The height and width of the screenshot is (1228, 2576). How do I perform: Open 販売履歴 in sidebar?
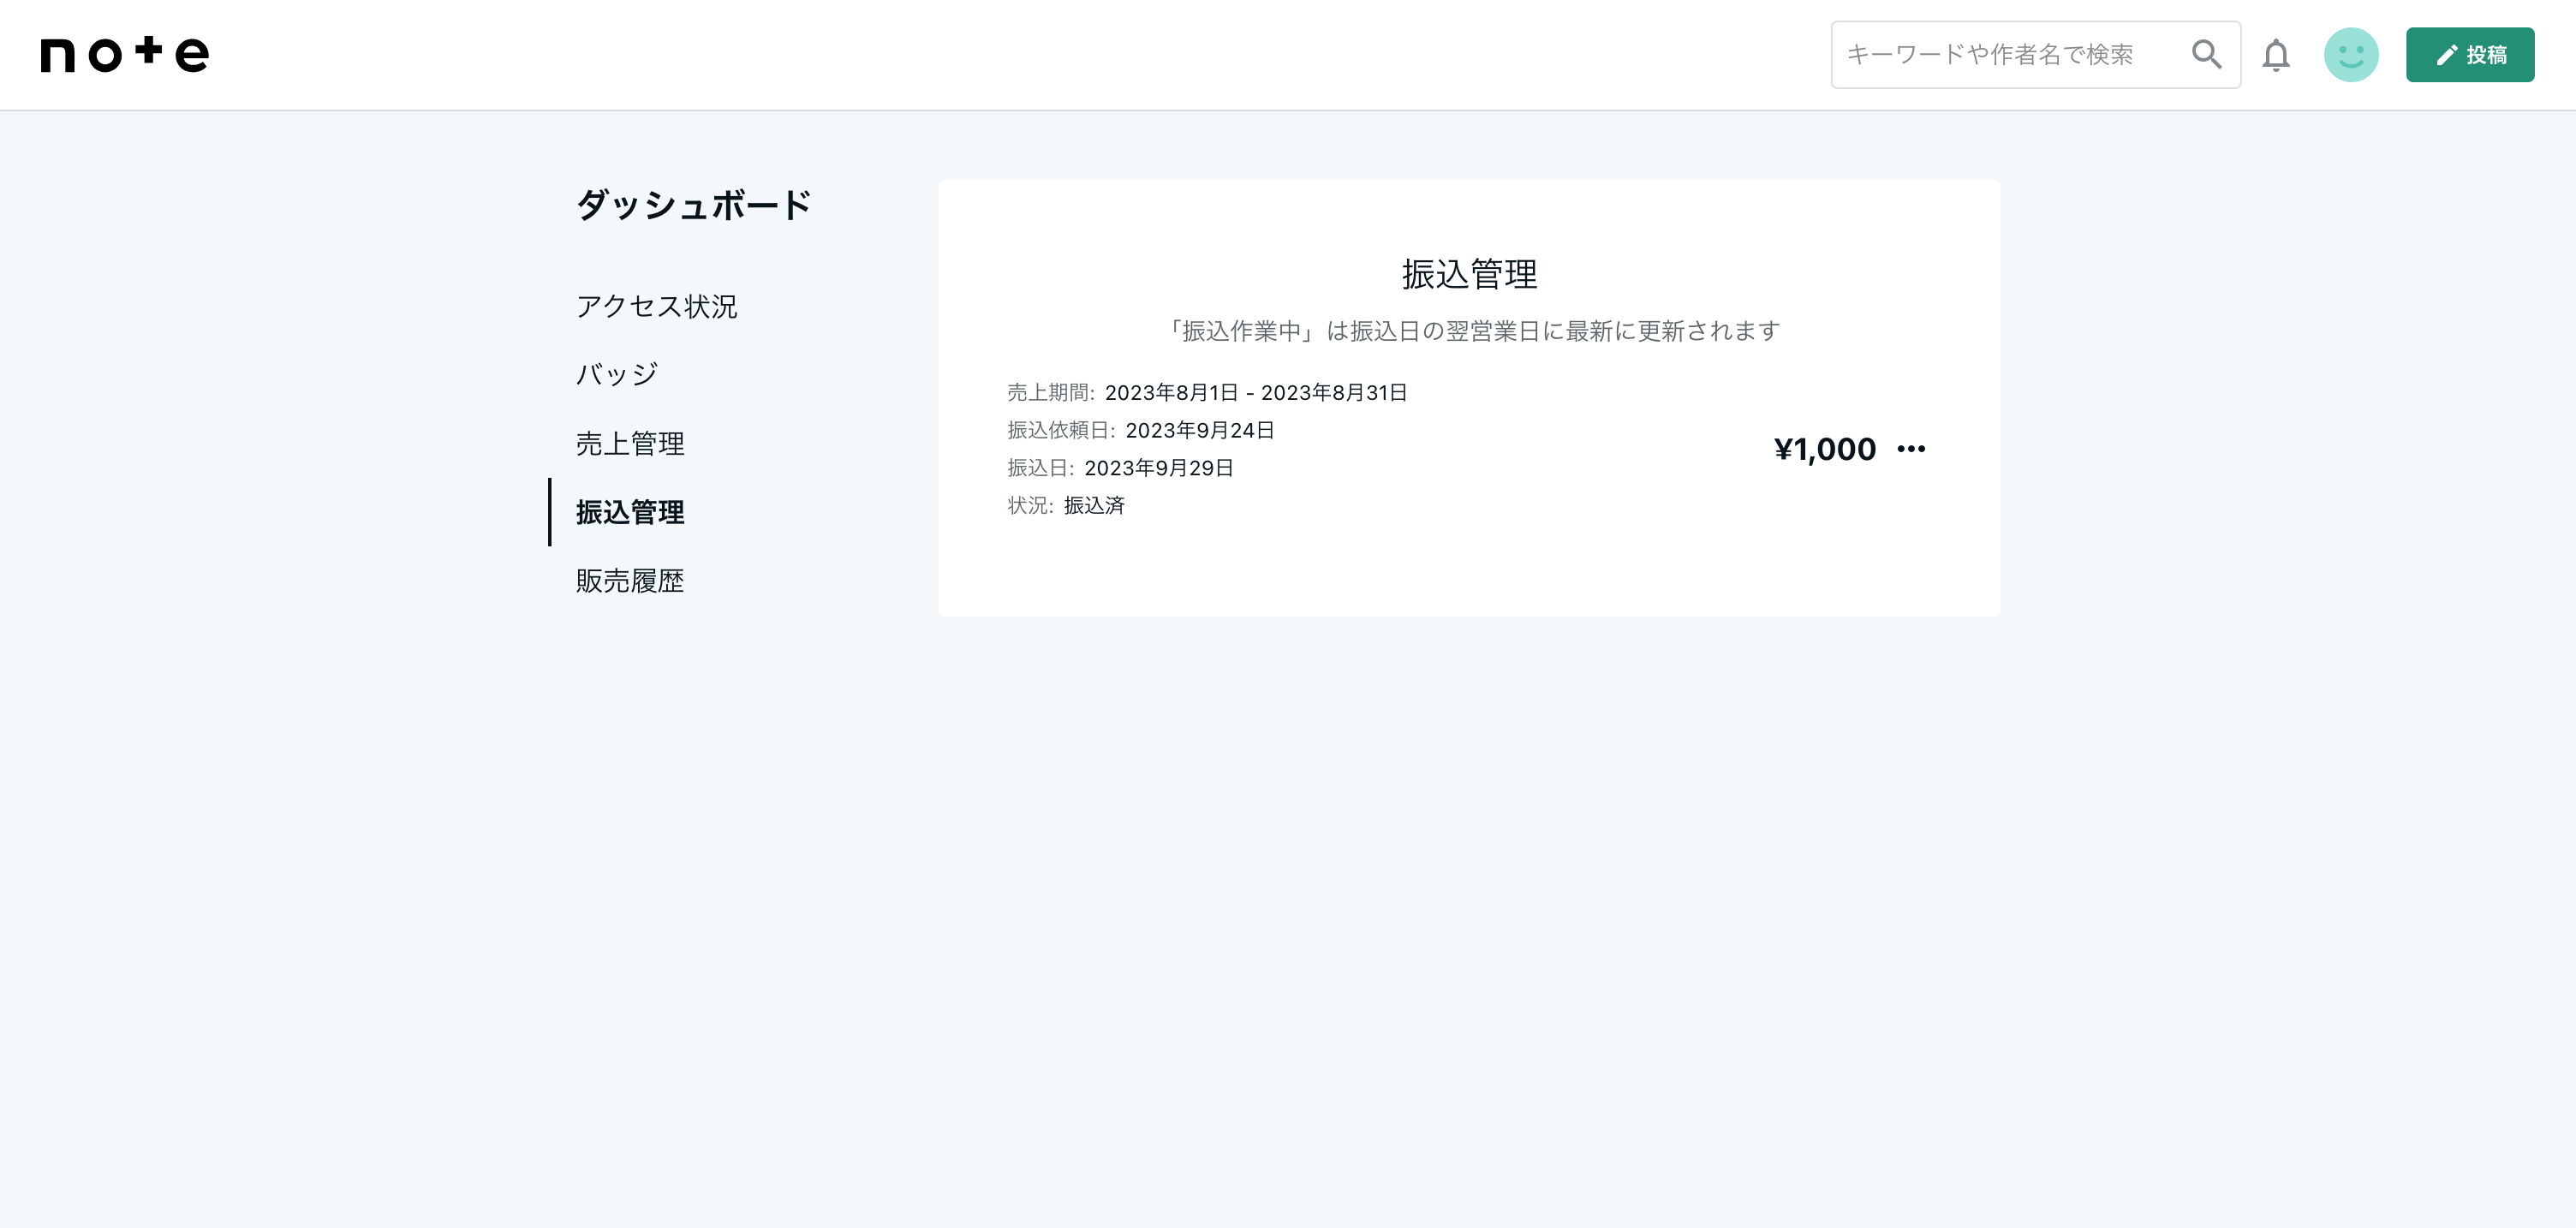[630, 581]
